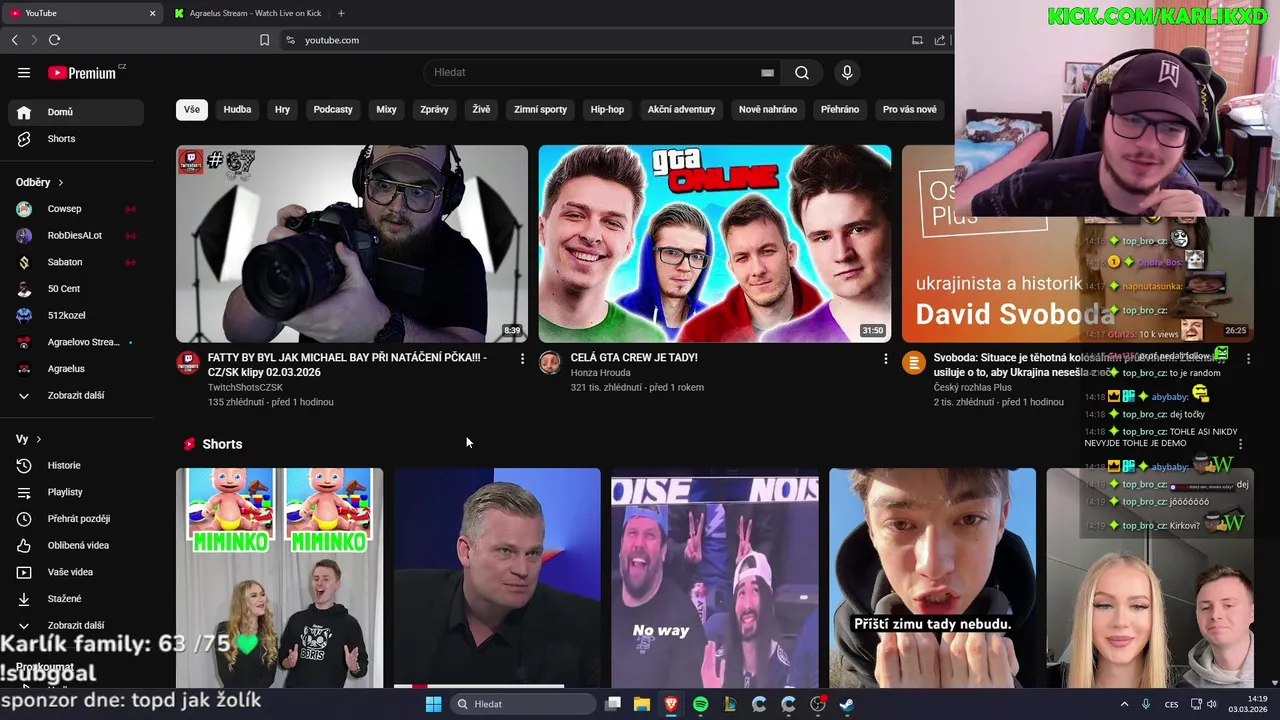Start voice search with microphone icon
This screenshot has height=720, width=1280.
[847, 72]
